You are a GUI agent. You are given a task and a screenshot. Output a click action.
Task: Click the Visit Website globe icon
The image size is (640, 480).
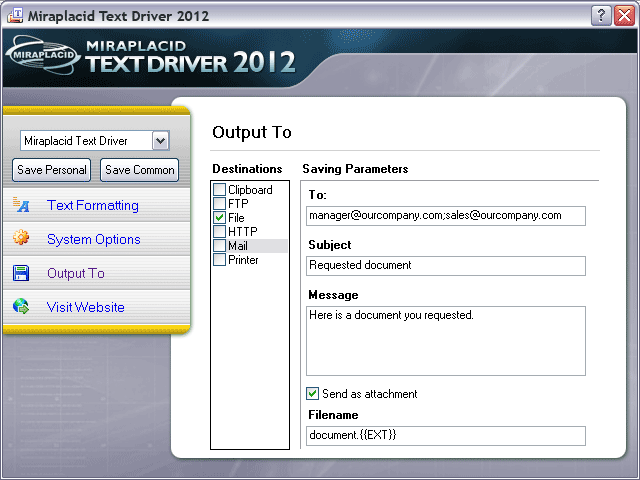[x=21, y=306]
